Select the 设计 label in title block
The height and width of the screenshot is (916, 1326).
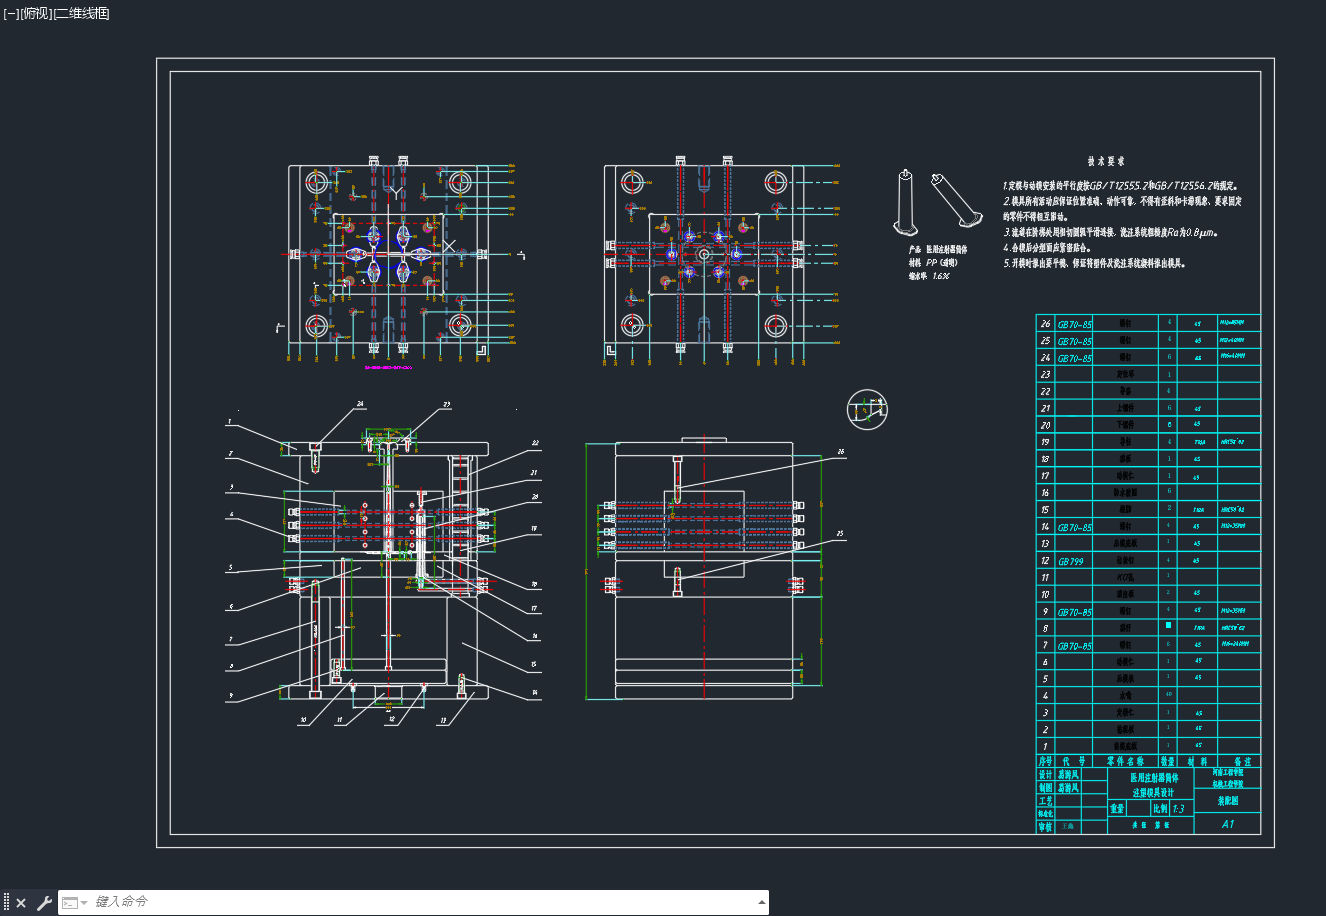1045,776
